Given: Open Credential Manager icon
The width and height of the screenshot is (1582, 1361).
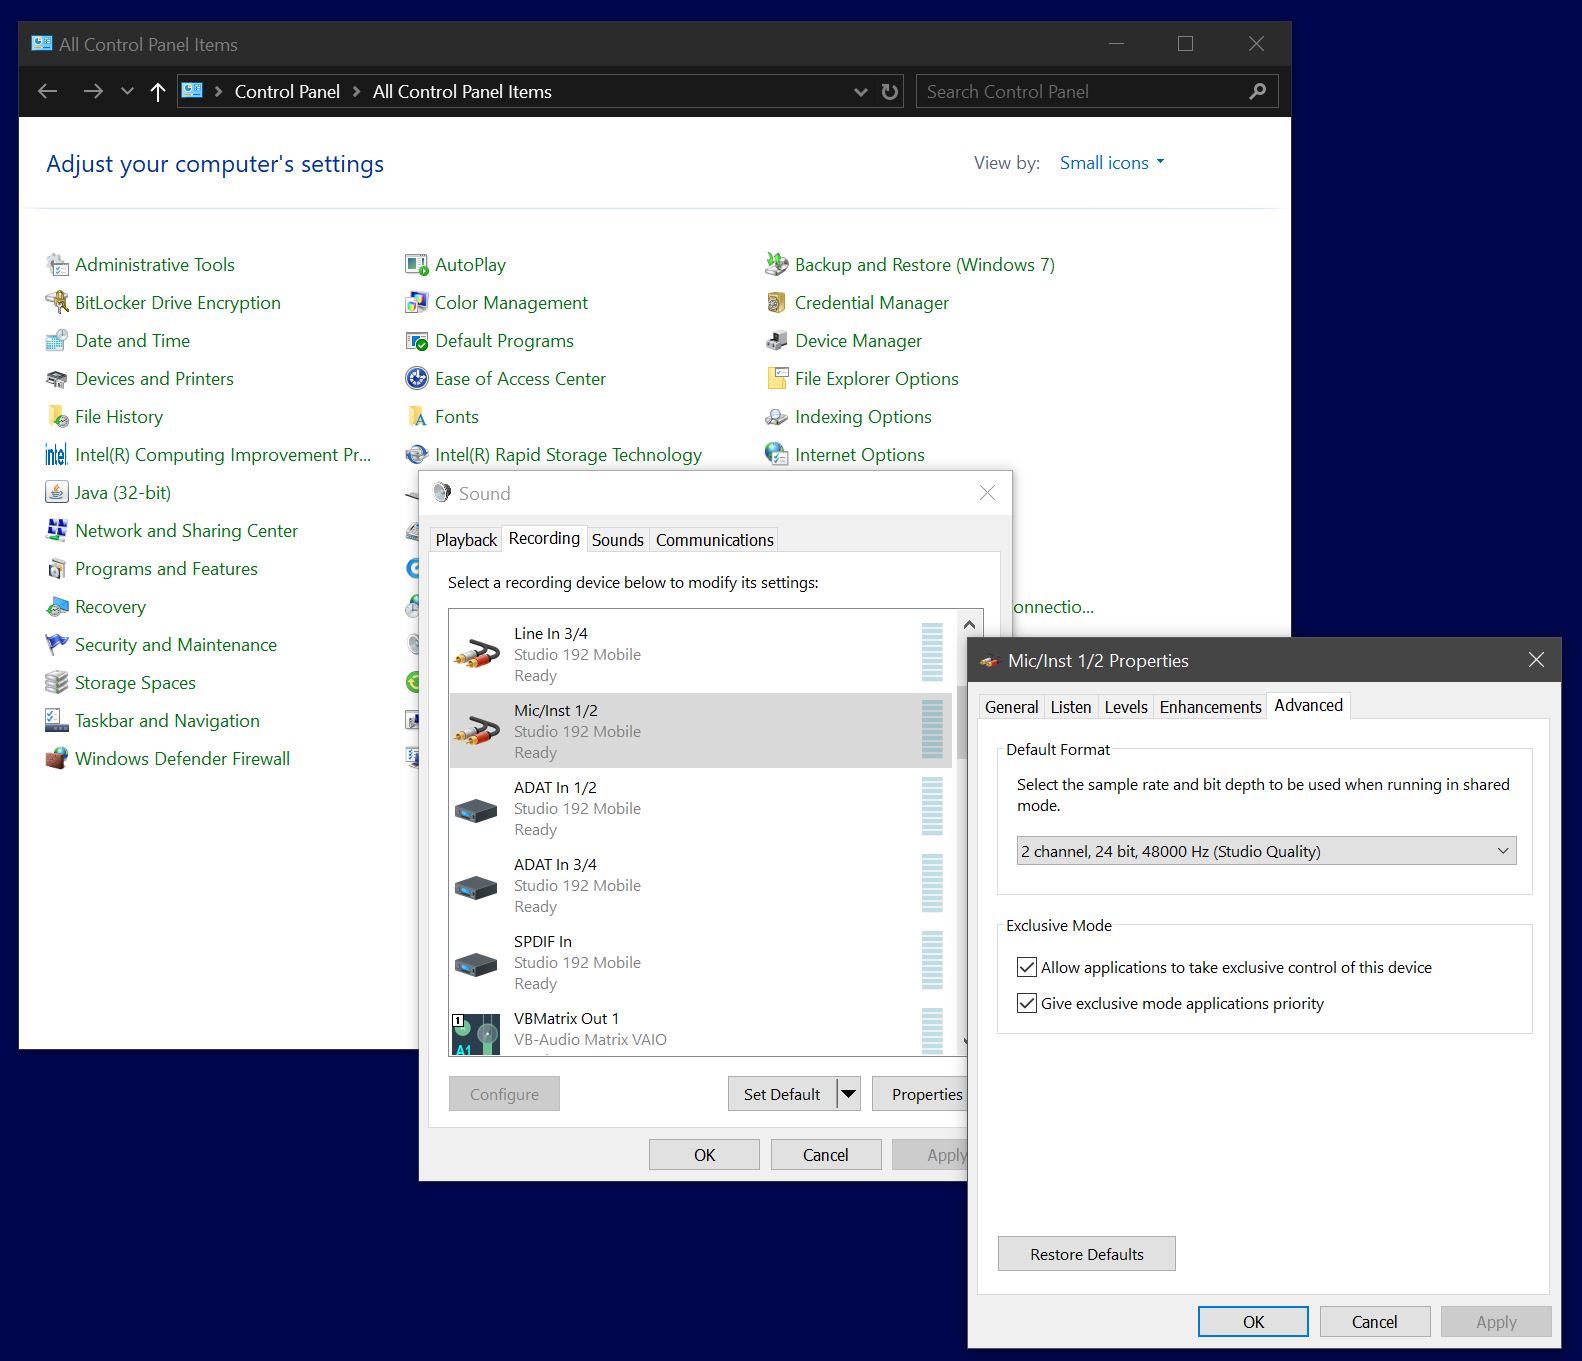Looking at the screenshot, I should [x=777, y=303].
